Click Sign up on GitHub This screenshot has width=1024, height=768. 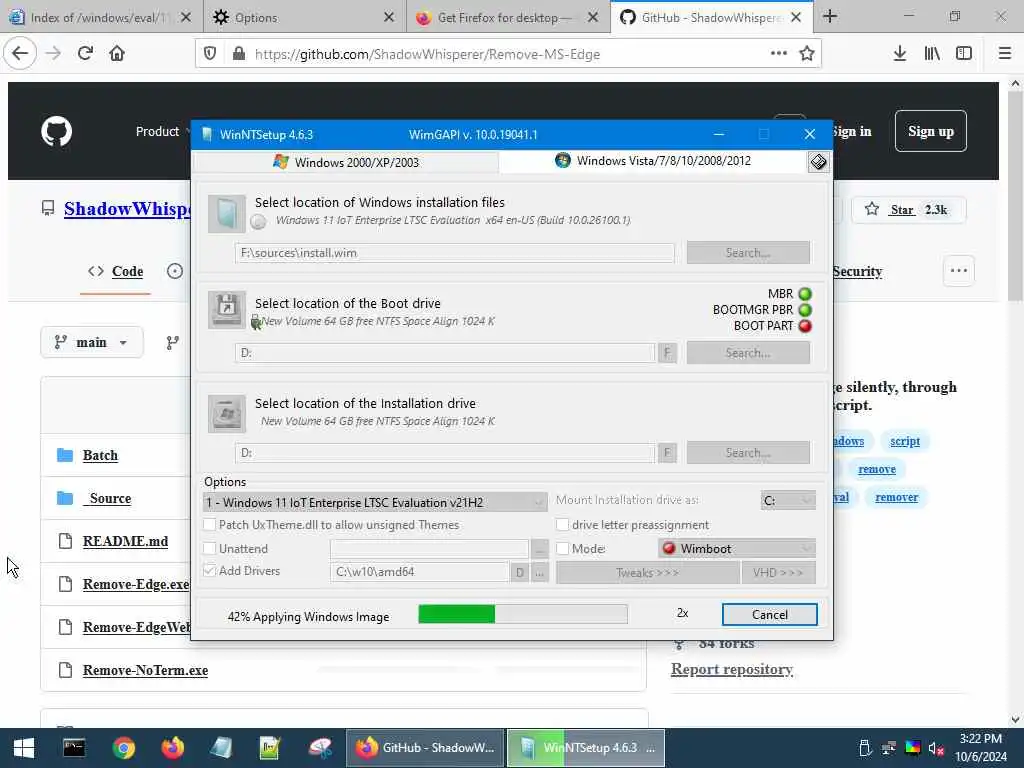coord(931,131)
